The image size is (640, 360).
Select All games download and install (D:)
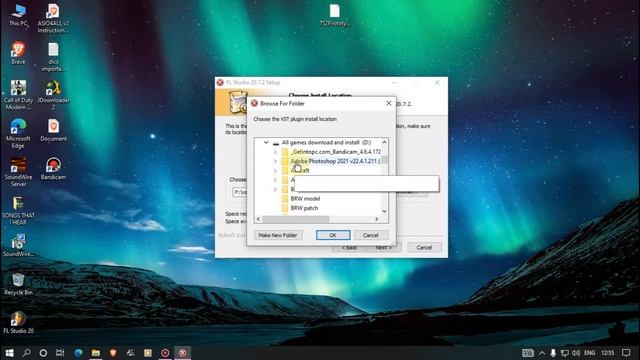coord(326,142)
